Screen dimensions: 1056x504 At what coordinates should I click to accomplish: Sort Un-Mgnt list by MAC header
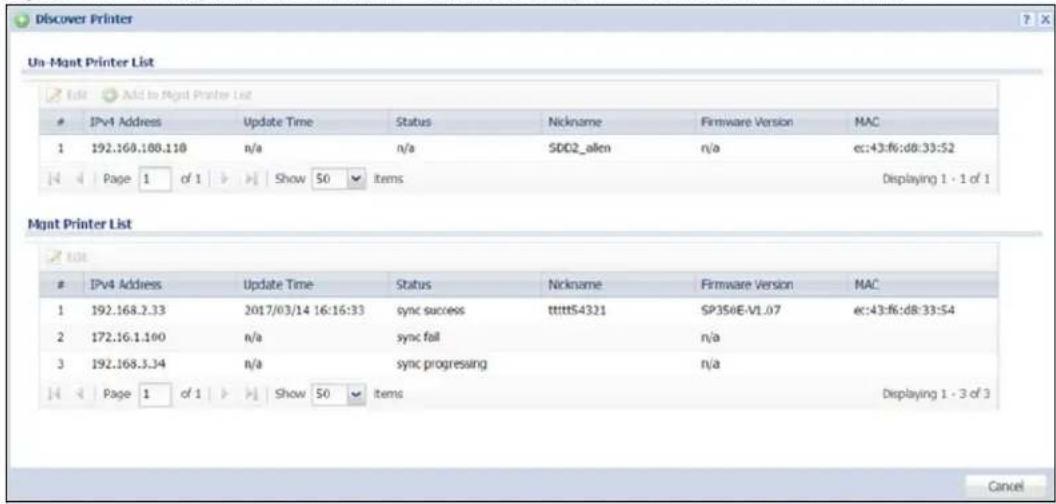[x=922, y=123]
